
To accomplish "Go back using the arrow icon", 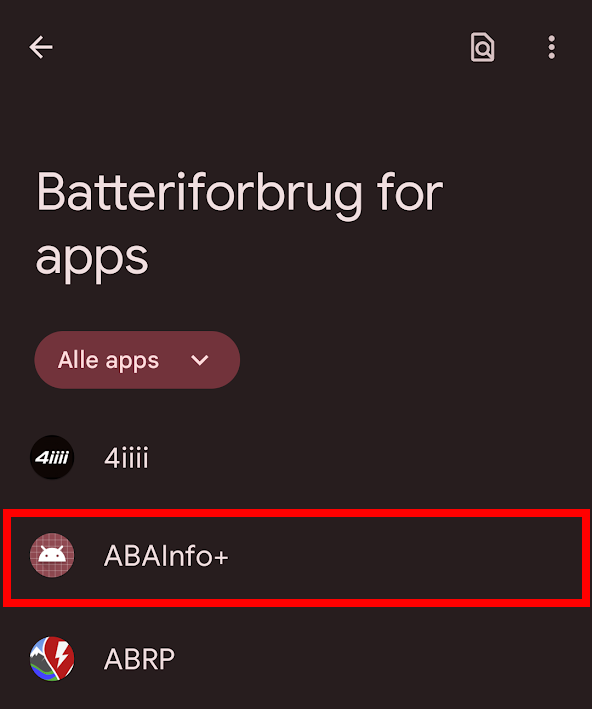I will point(41,47).
